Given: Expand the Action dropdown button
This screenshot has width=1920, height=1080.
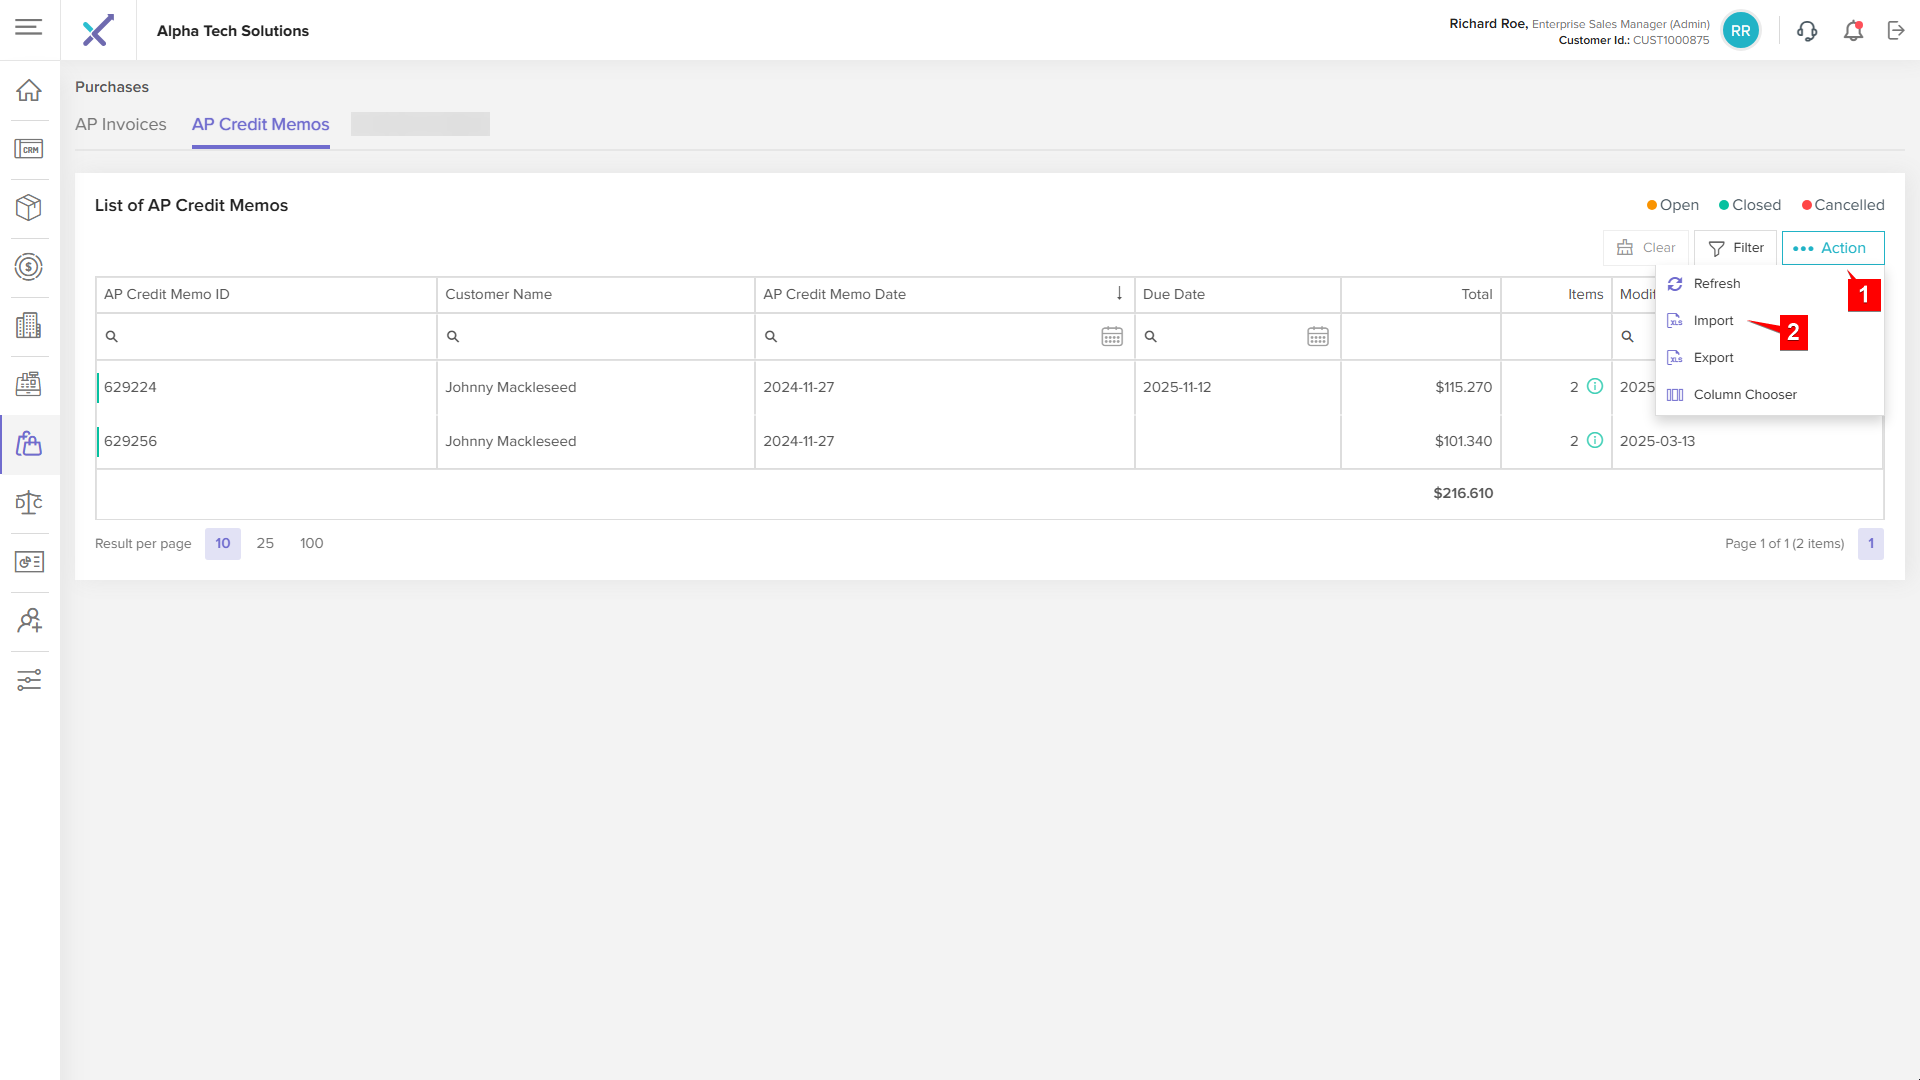Looking at the screenshot, I should (1832, 248).
